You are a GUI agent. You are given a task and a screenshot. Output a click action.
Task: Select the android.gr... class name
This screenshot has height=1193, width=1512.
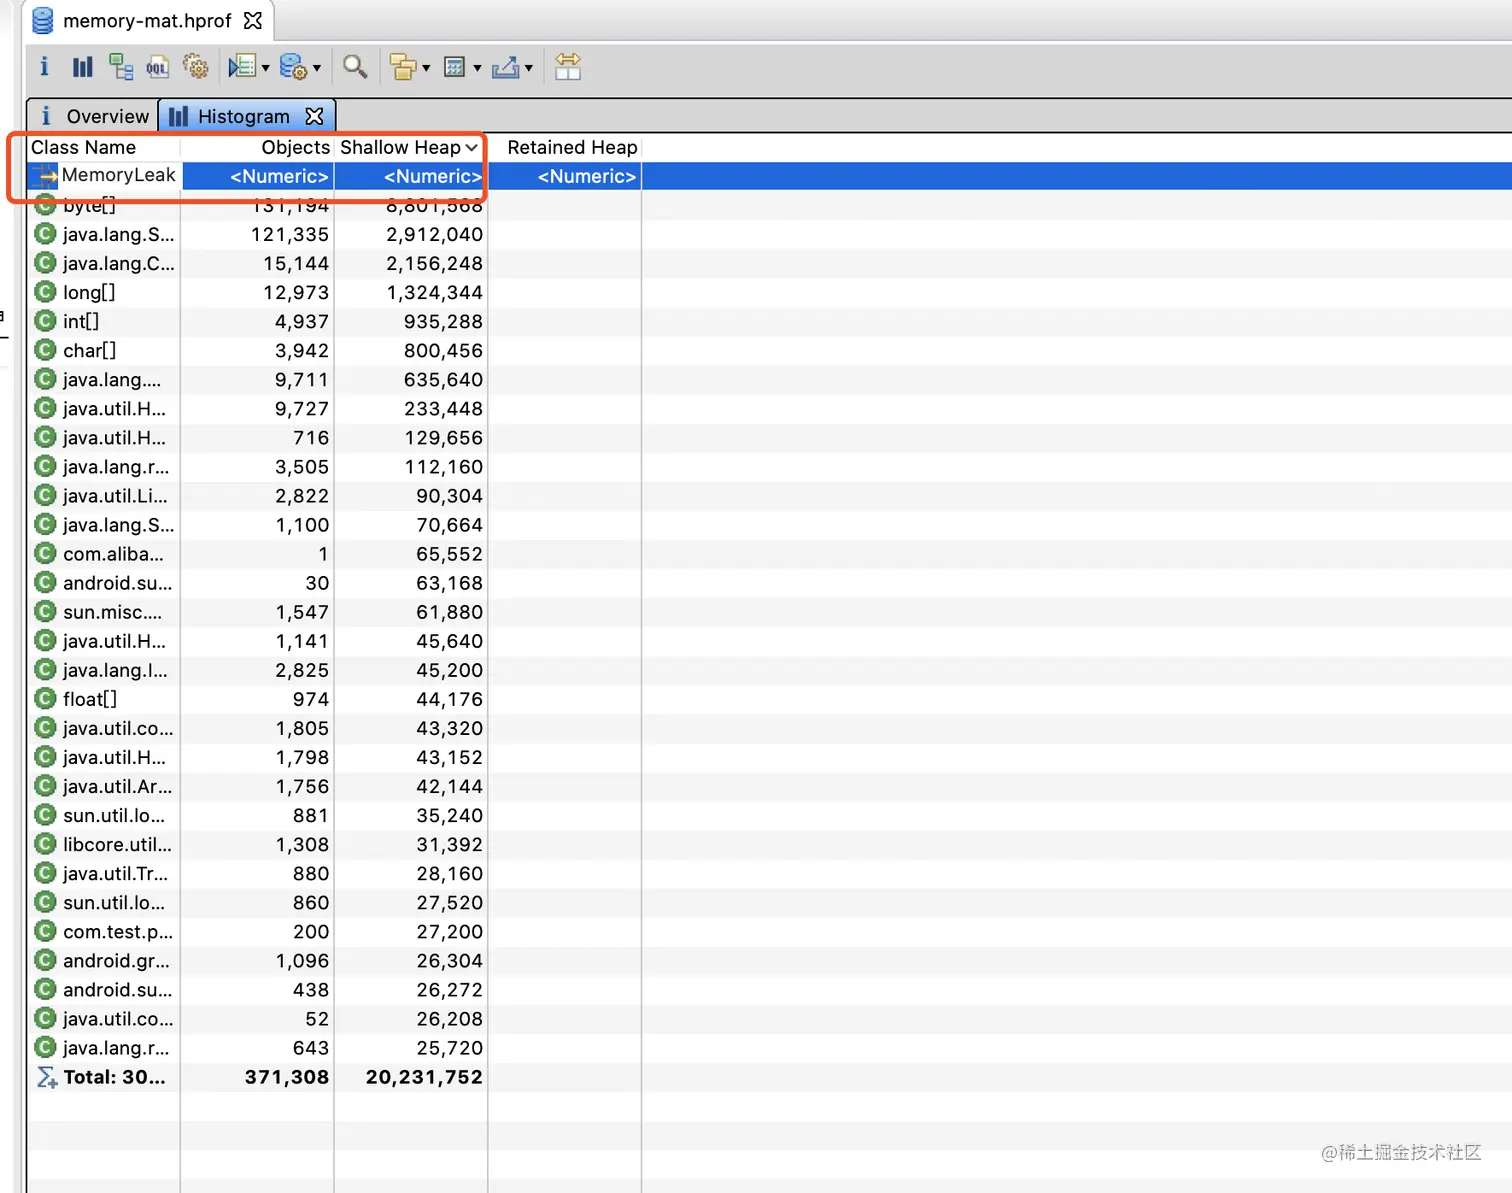tap(116, 960)
